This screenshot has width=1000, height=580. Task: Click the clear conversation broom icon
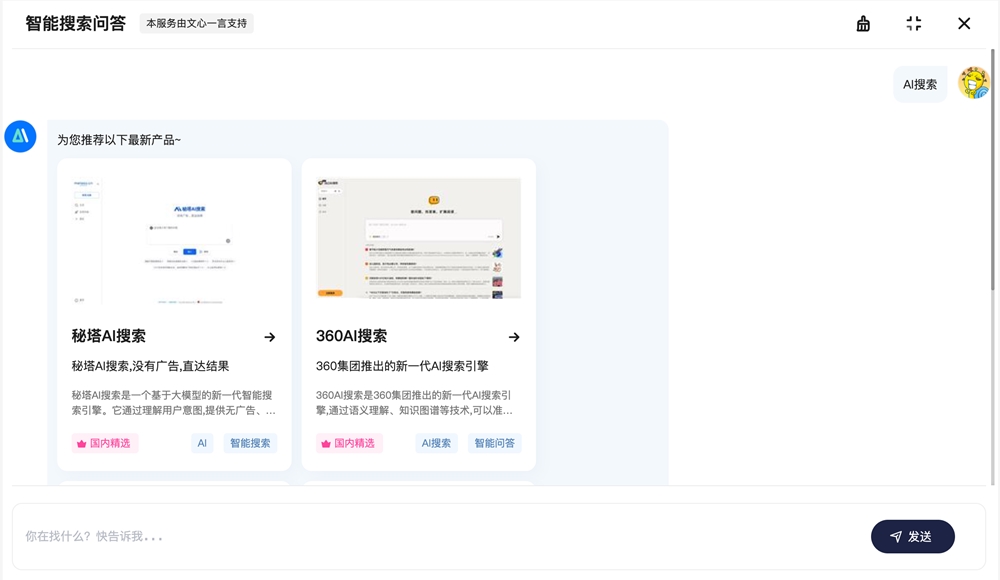point(863,23)
